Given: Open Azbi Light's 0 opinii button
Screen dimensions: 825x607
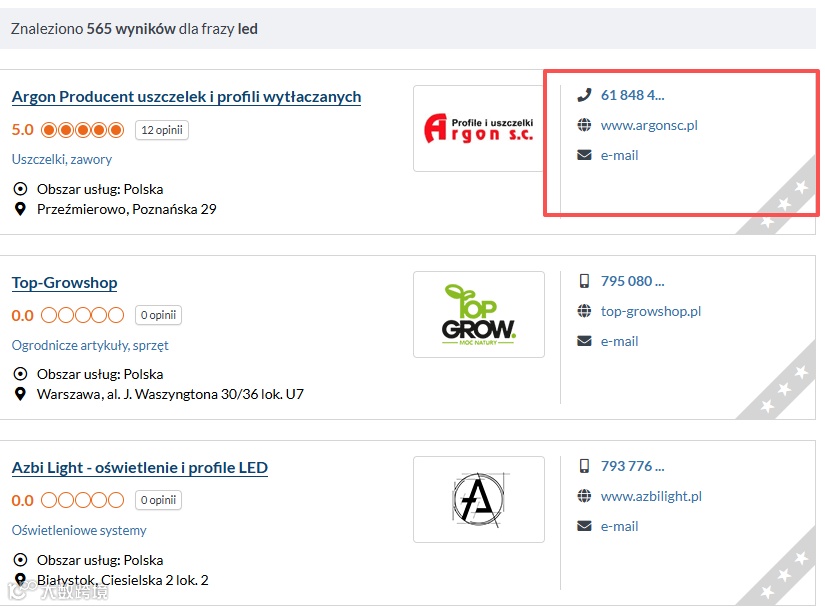Looking at the screenshot, I should click(x=158, y=500).
